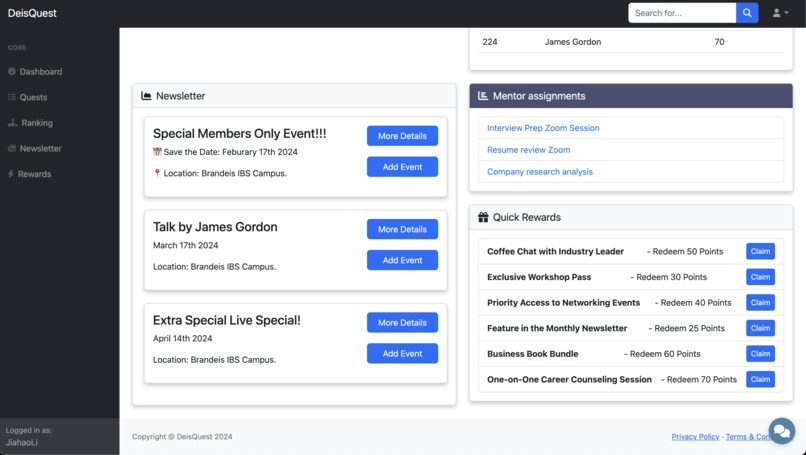Claim Feature in the Monthly Newsletter
This screenshot has height=455, width=806.
coord(760,328)
